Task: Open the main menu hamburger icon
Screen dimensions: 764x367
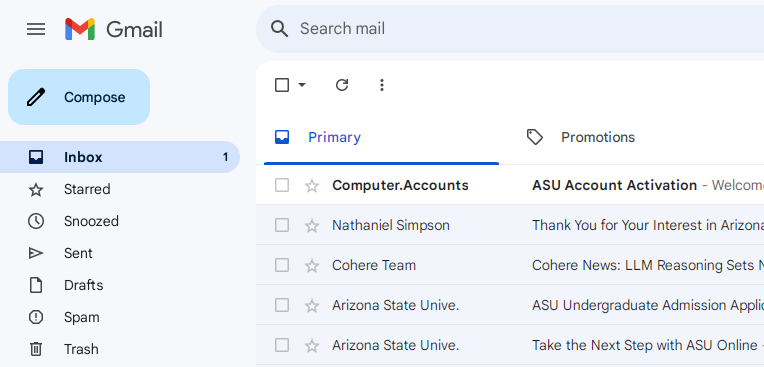Action: (x=36, y=29)
